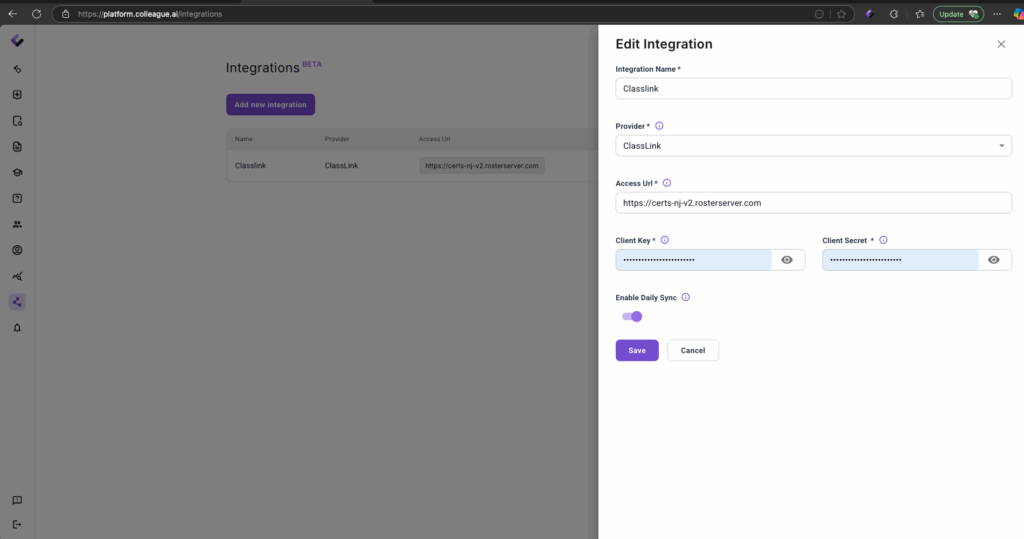Show the Client Key with eye icon
This screenshot has width=1024, height=539.
[x=787, y=260]
